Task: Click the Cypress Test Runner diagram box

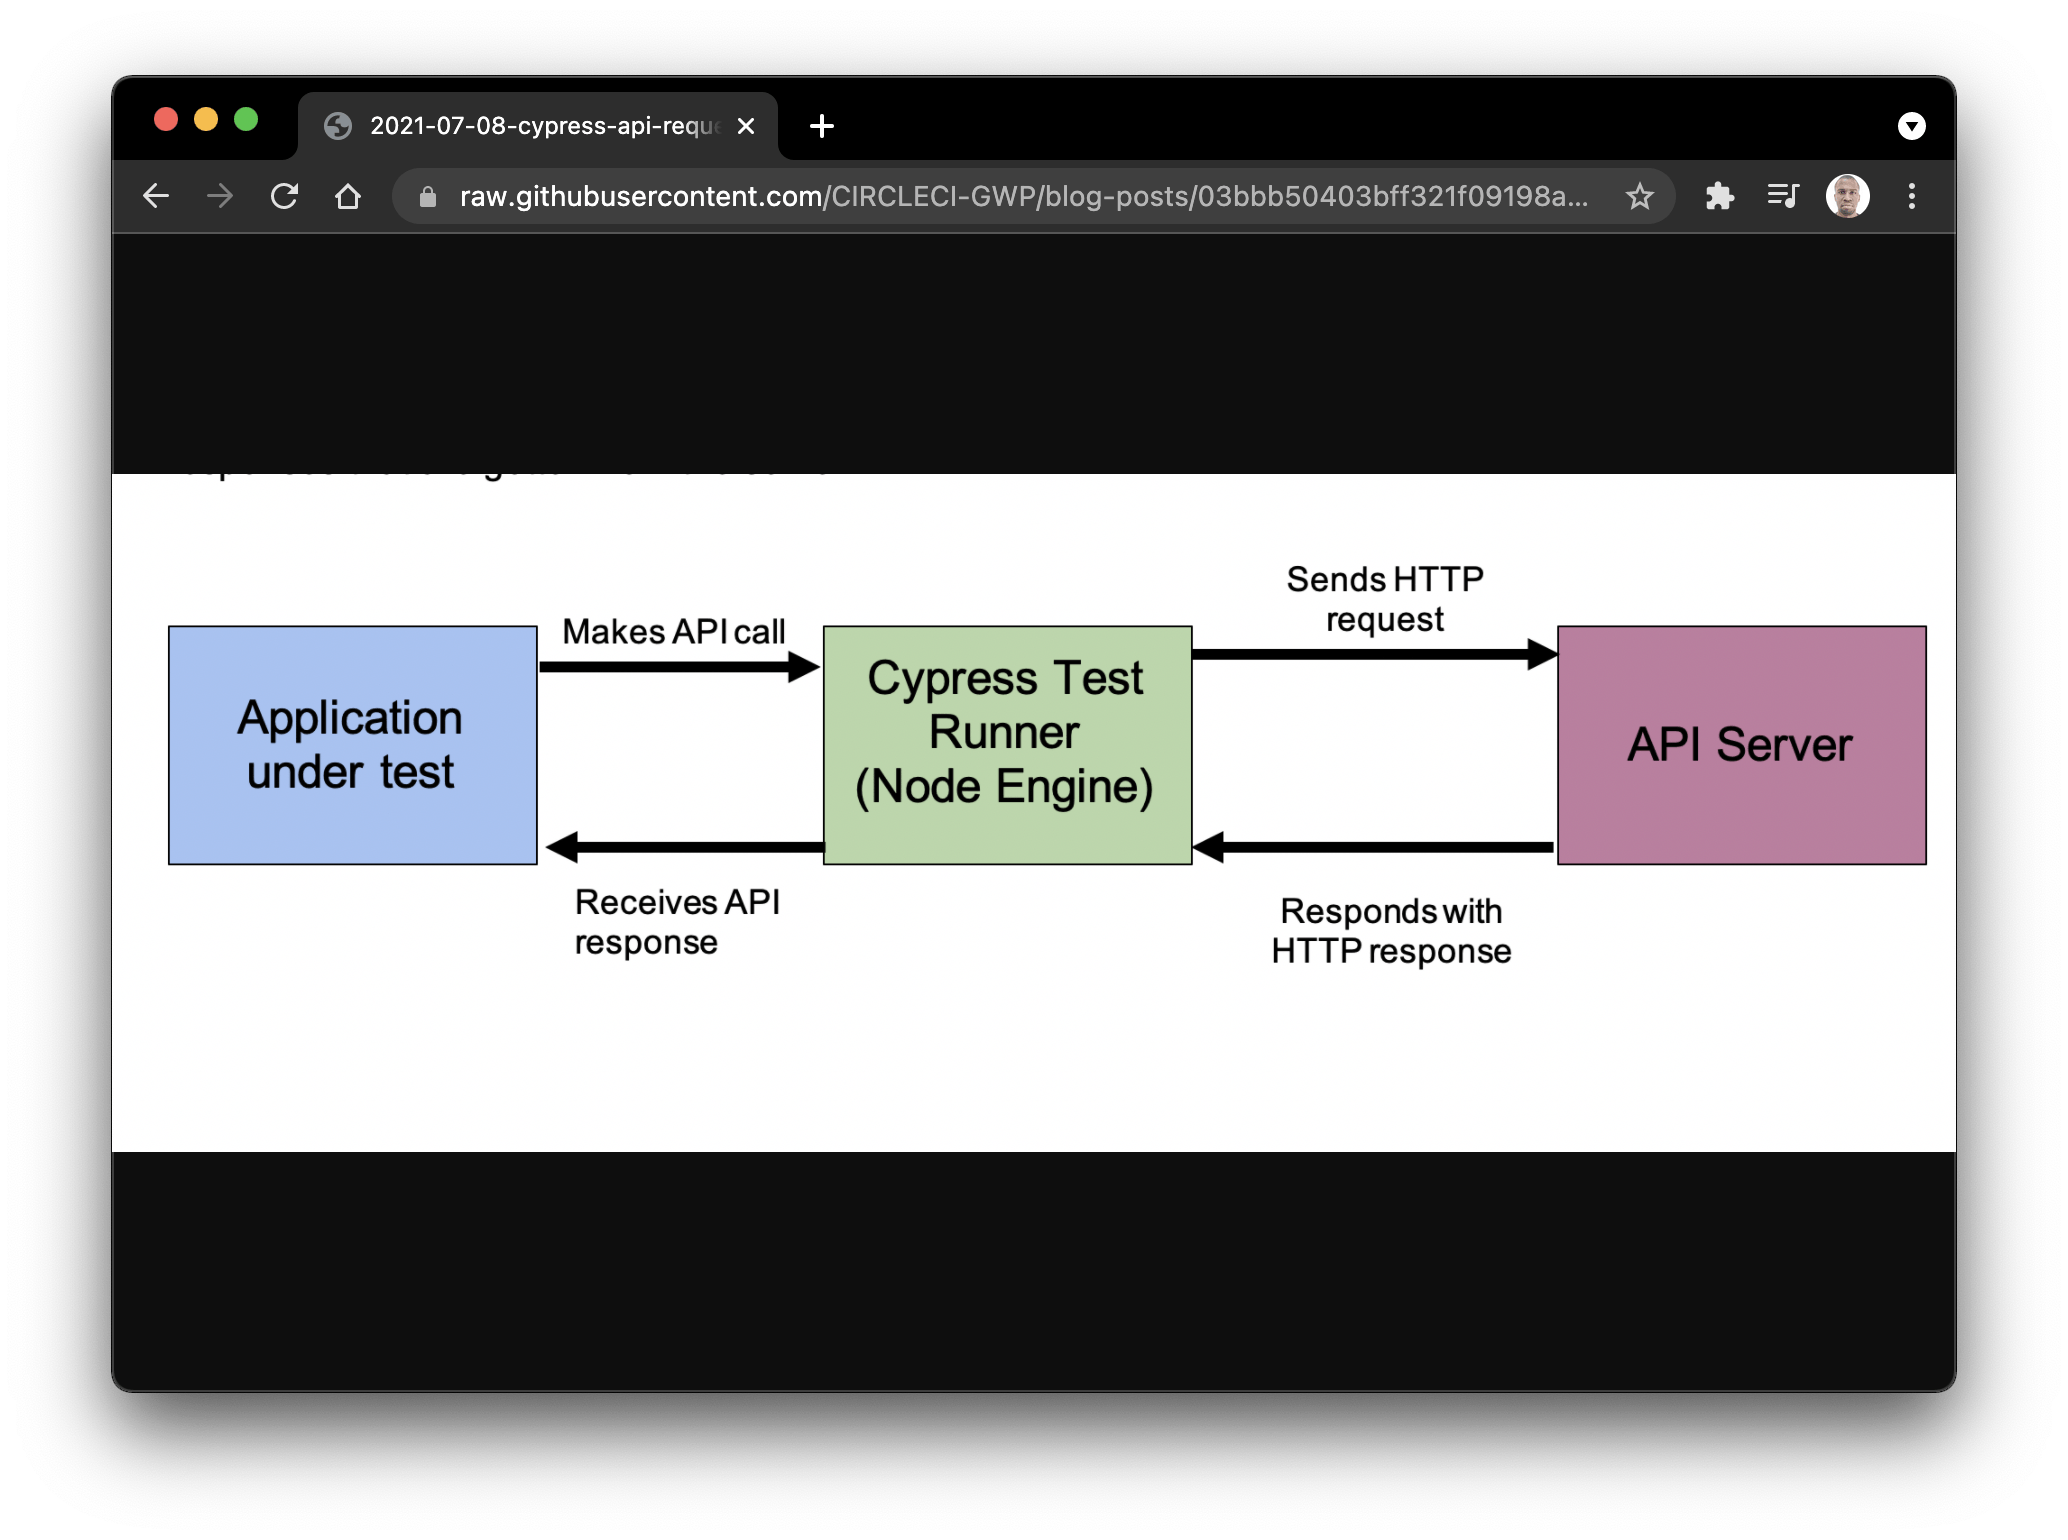Action: click(x=1007, y=745)
